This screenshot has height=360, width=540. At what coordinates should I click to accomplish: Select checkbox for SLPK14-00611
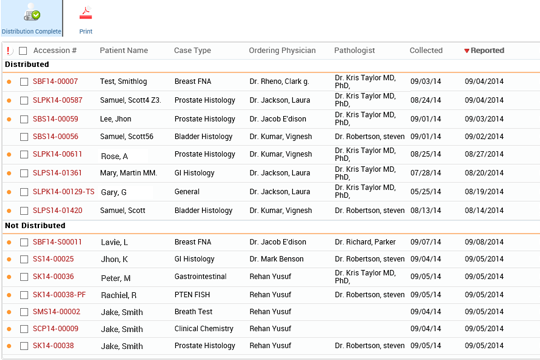24,155
